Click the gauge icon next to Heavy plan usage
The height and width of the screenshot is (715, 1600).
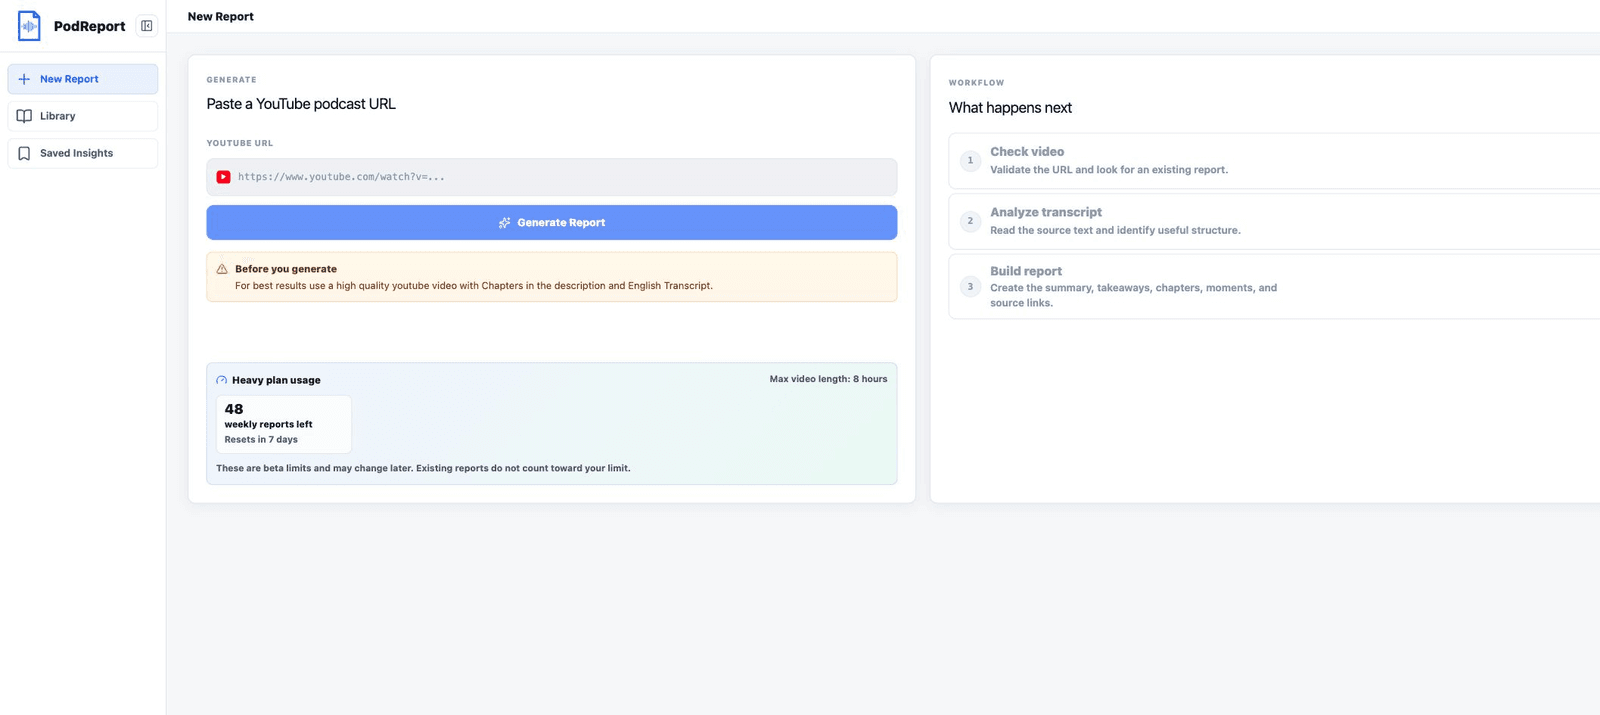coord(221,380)
